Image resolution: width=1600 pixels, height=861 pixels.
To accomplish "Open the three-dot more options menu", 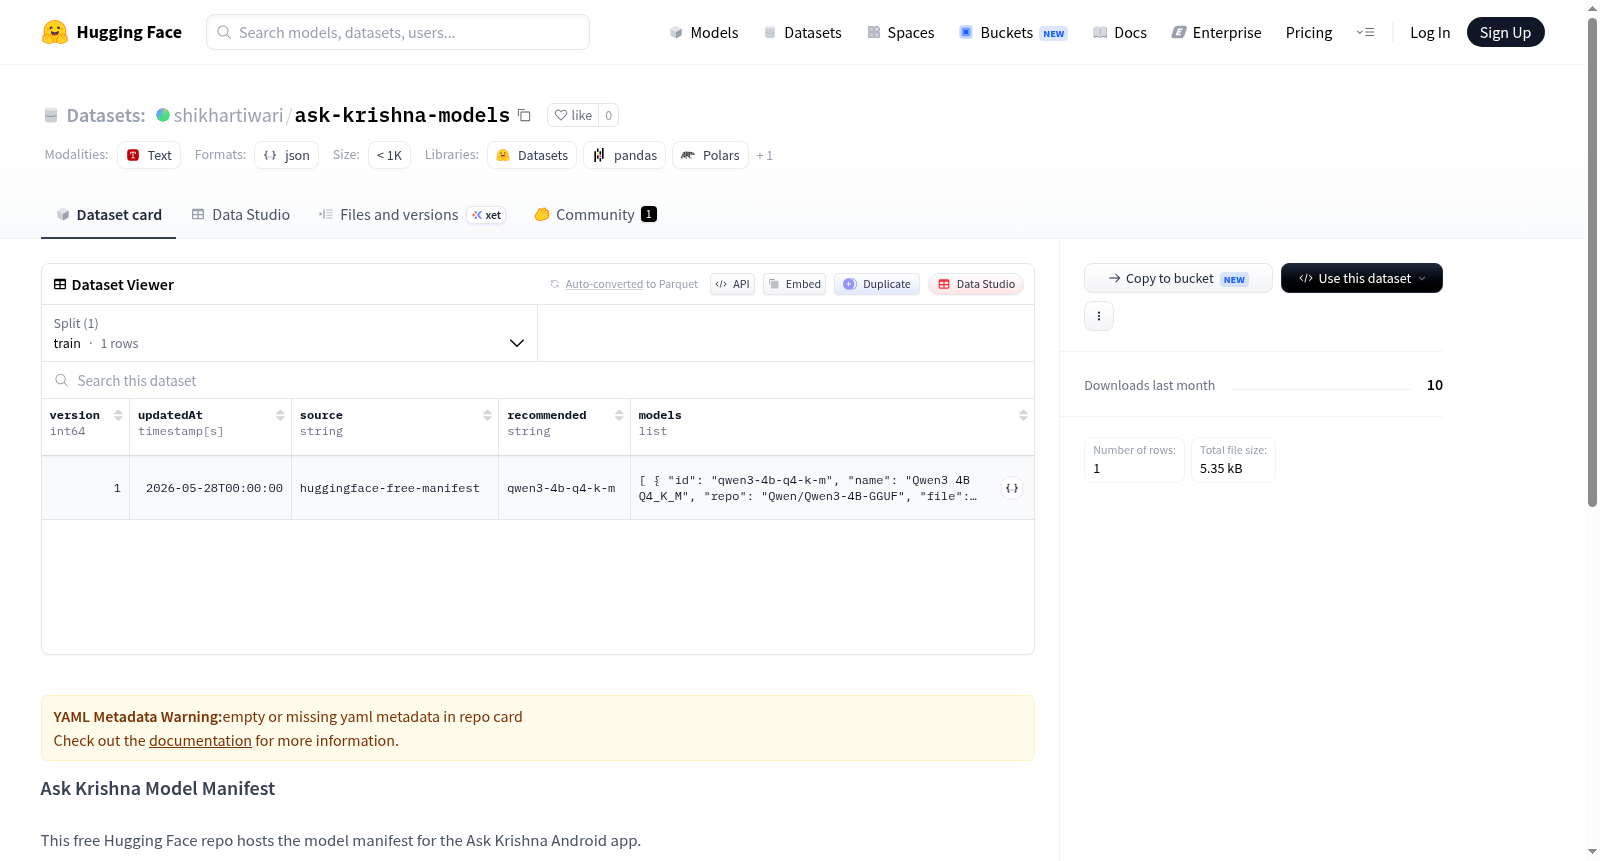I will 1099,316.
